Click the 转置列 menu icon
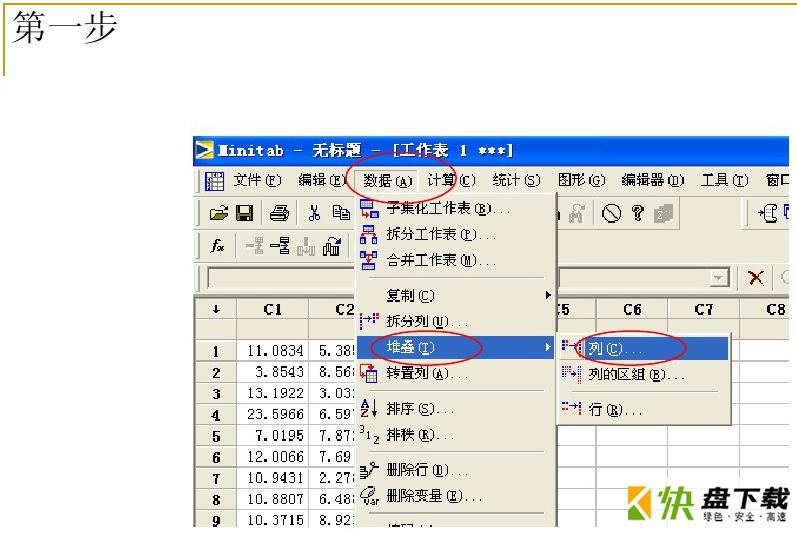 pyautogui.click(x=369, y=373)
